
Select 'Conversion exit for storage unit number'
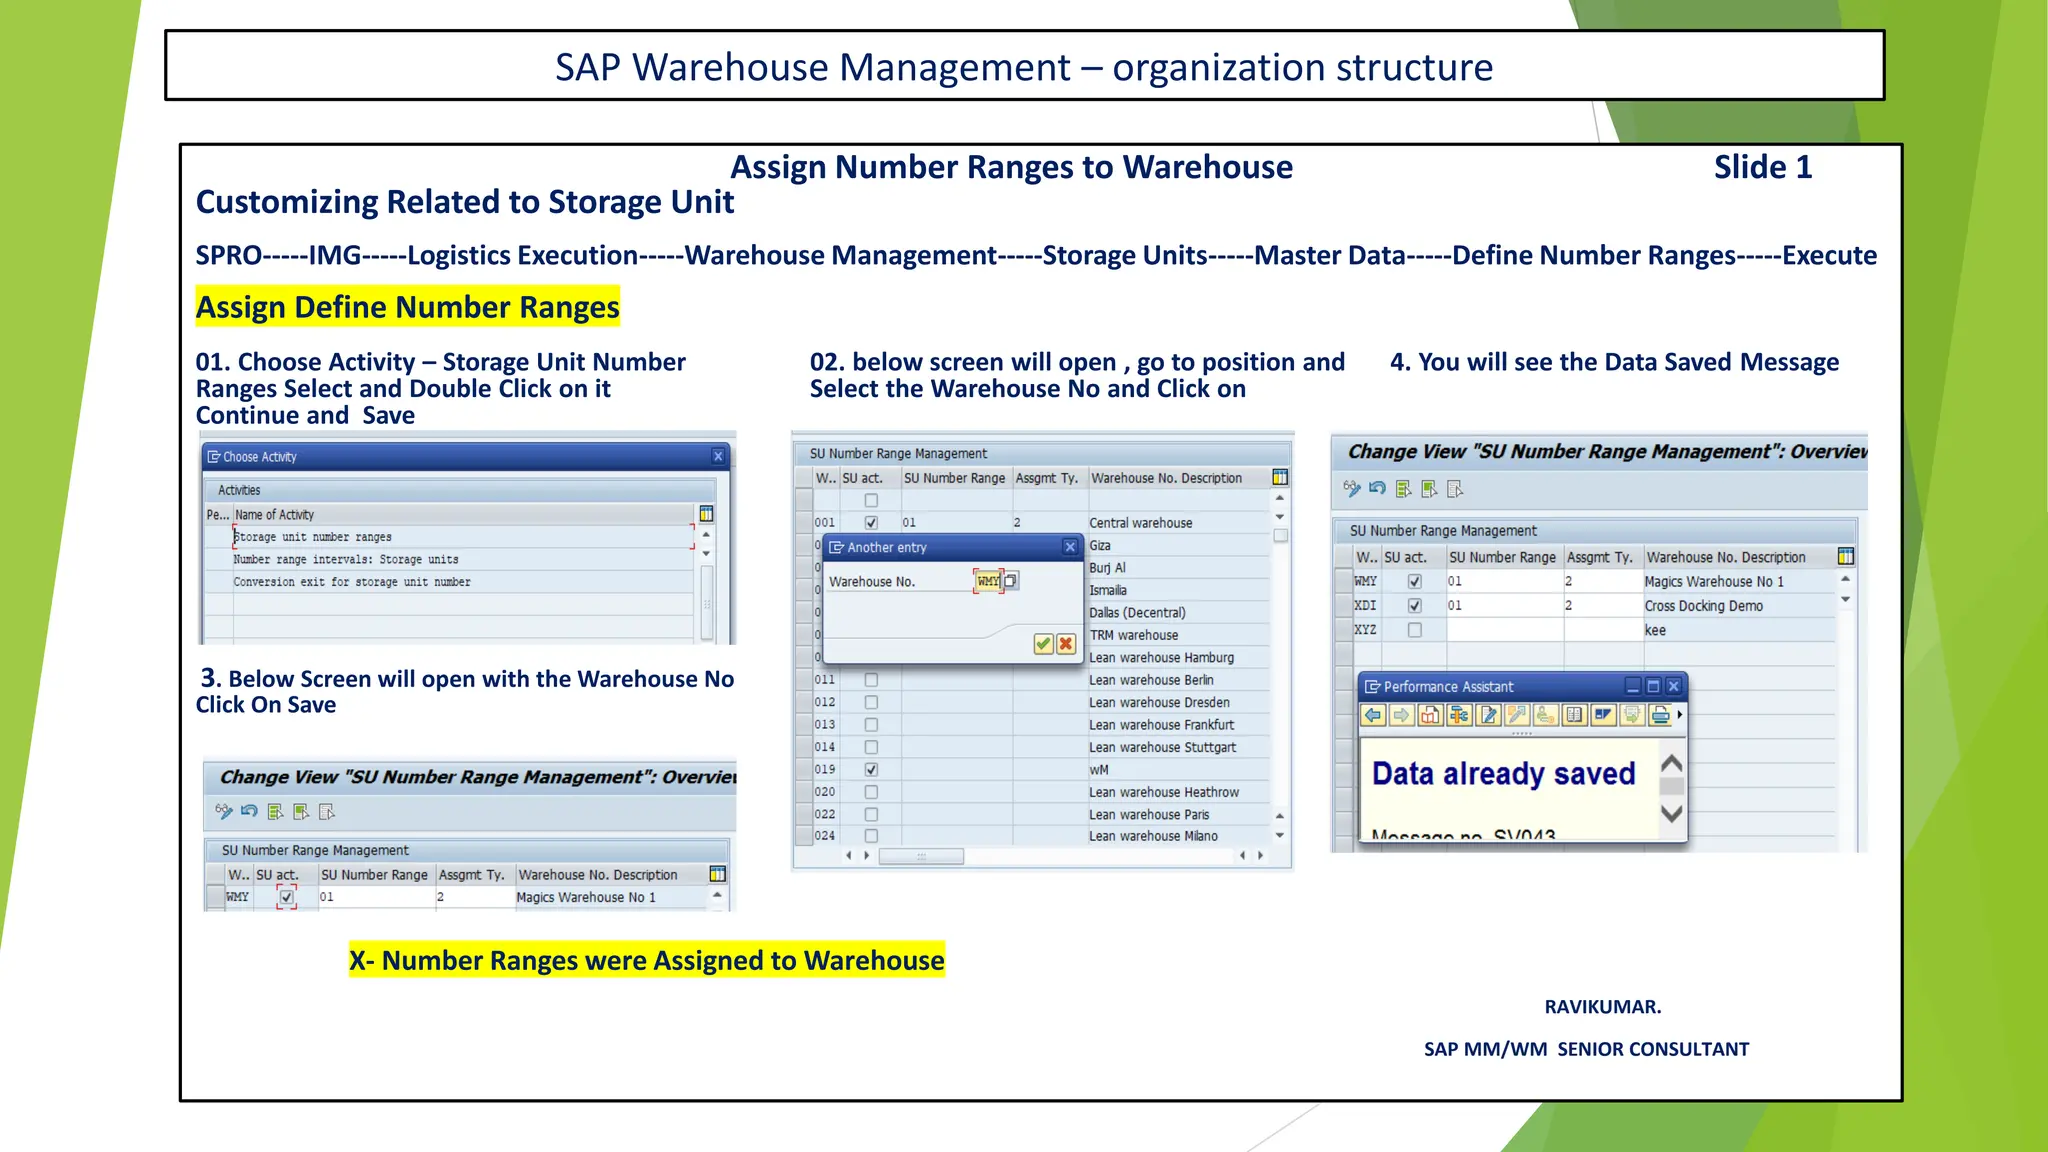coord(462,582)
